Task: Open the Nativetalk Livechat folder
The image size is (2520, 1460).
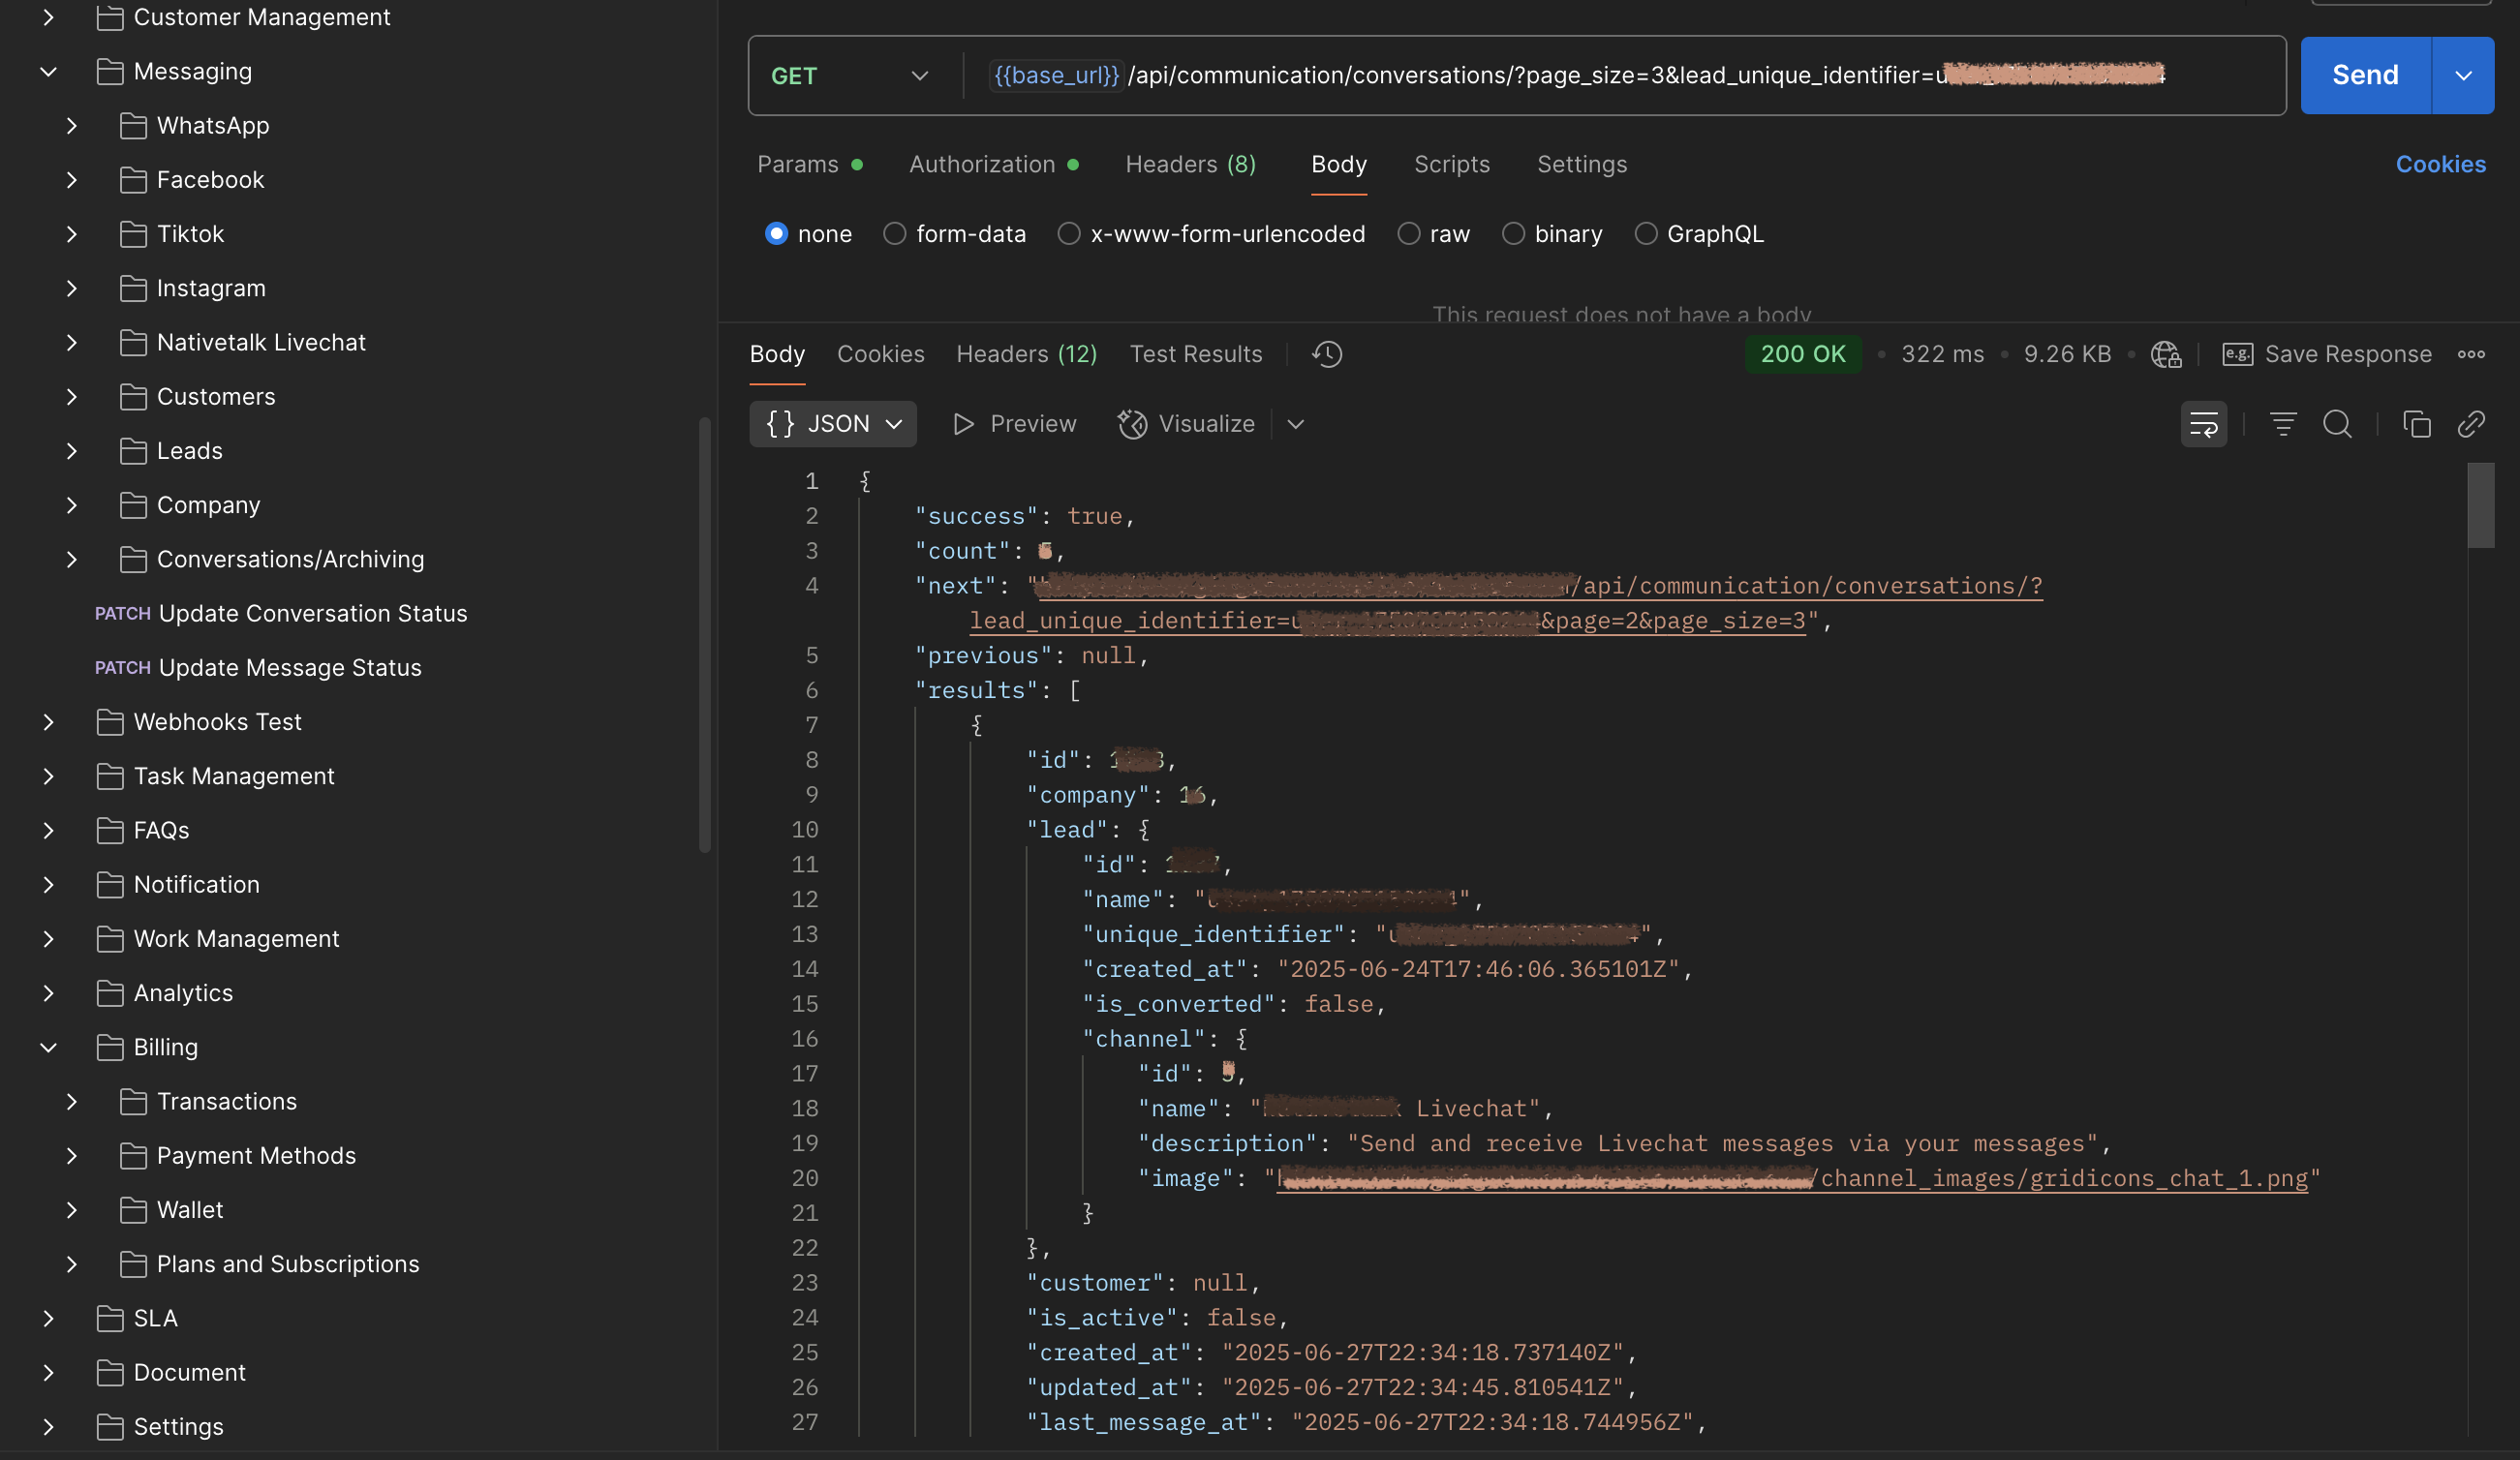Action: 261,343
